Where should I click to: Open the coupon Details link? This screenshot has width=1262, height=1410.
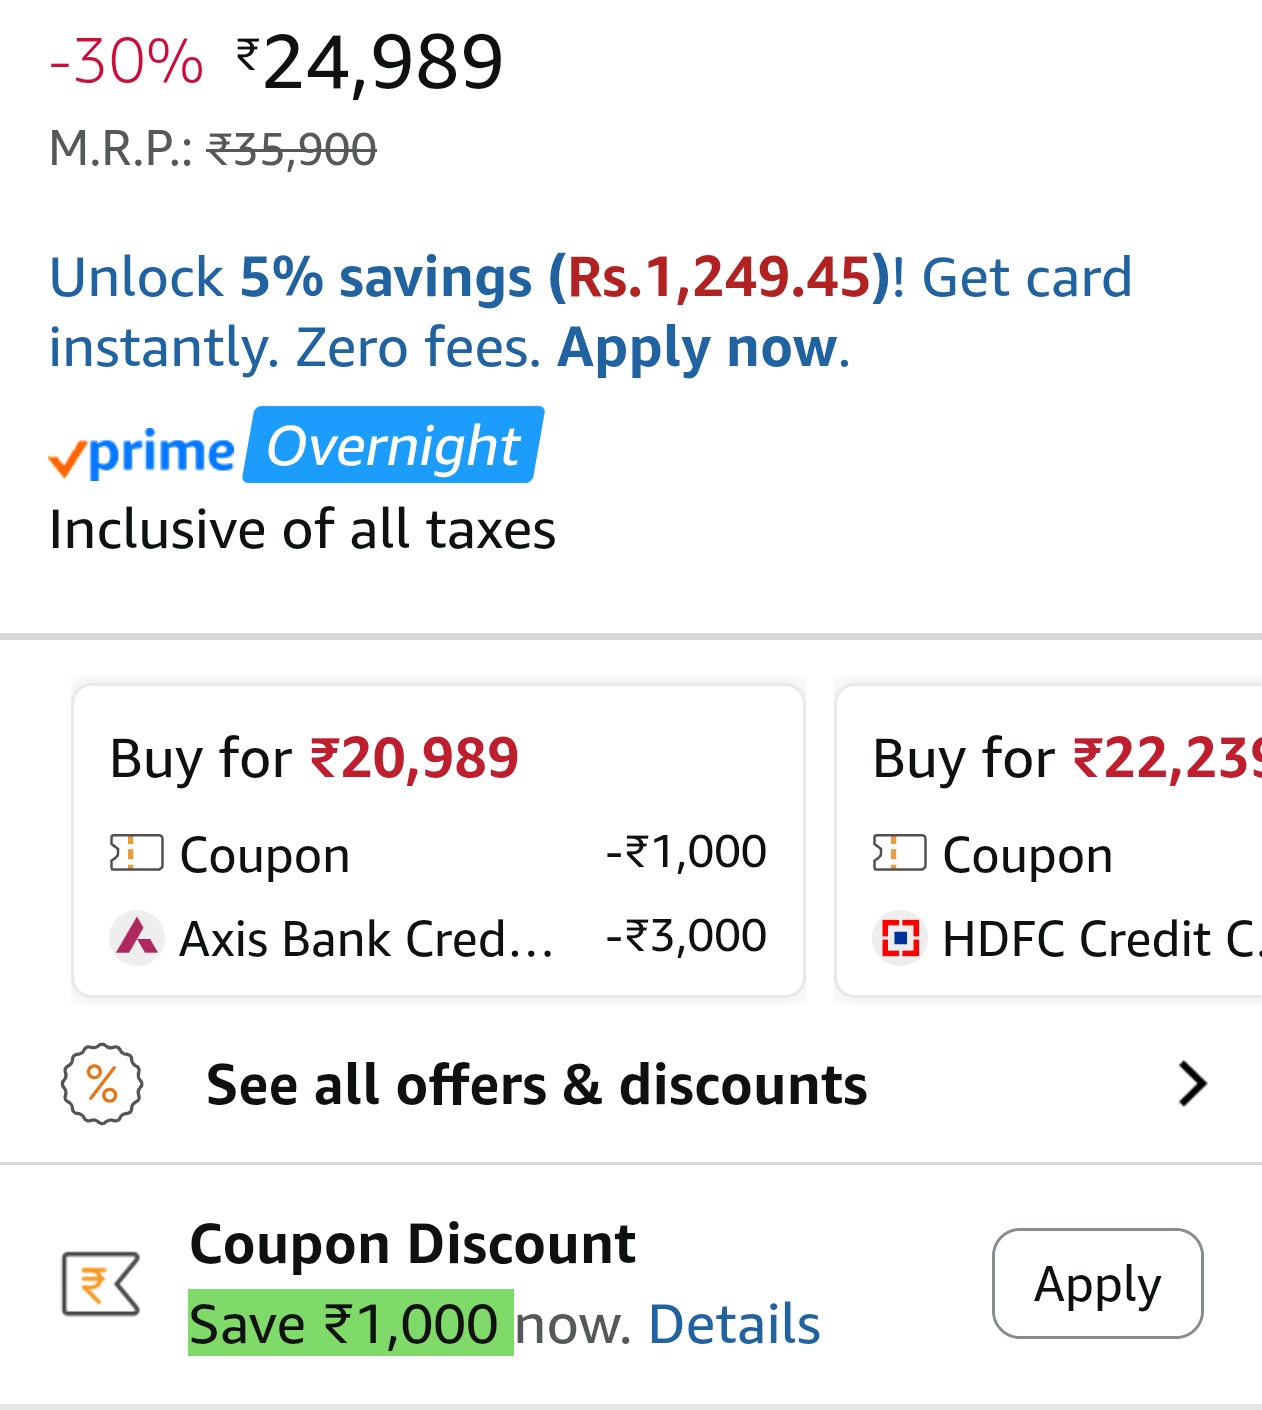(734, 1325)
